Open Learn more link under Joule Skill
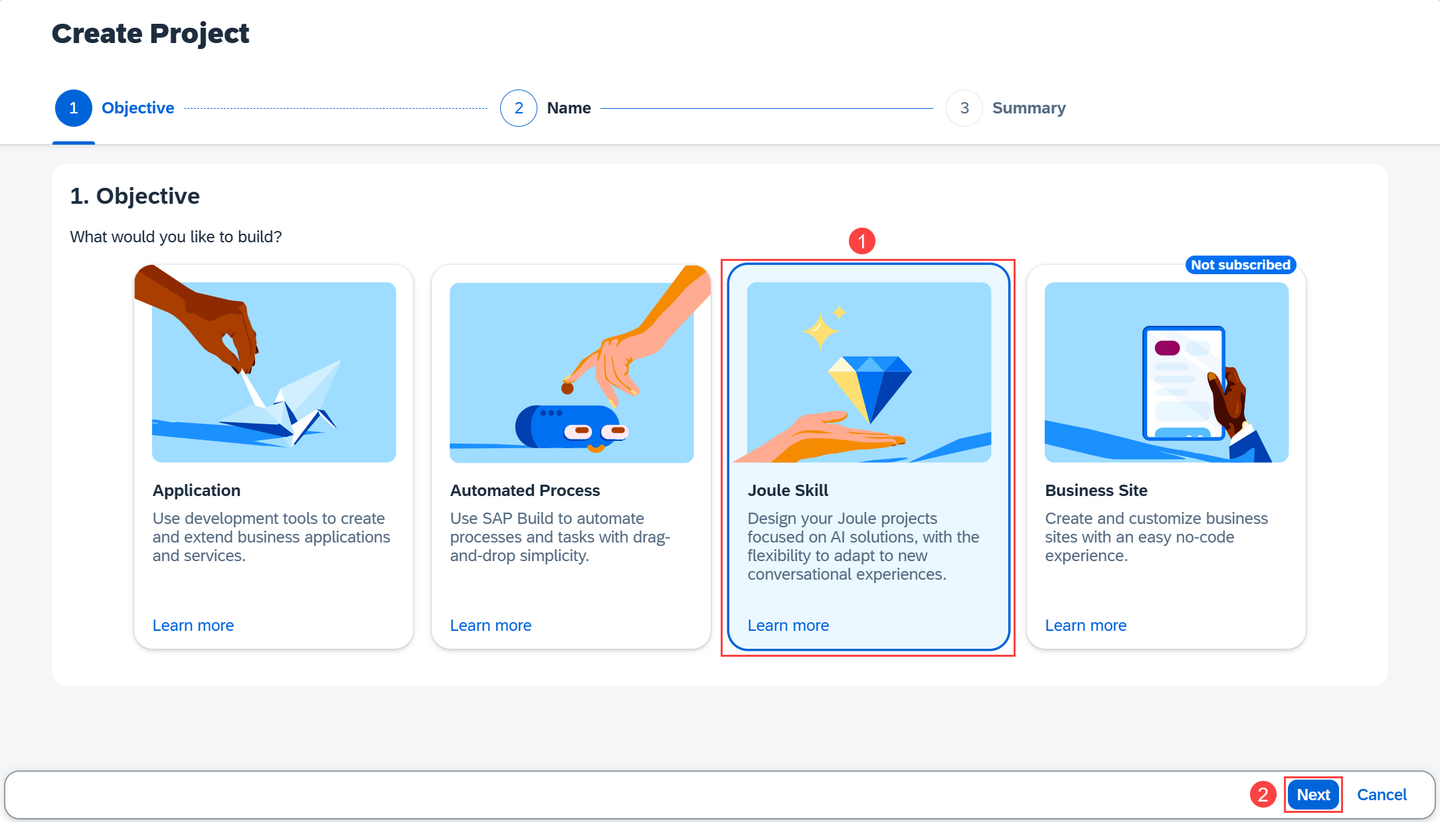This screenshot has width=1440, height=822. point(788,625)
